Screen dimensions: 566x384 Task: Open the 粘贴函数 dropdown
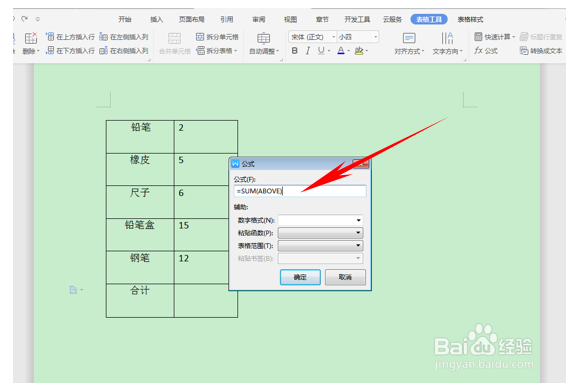point(320,233)
